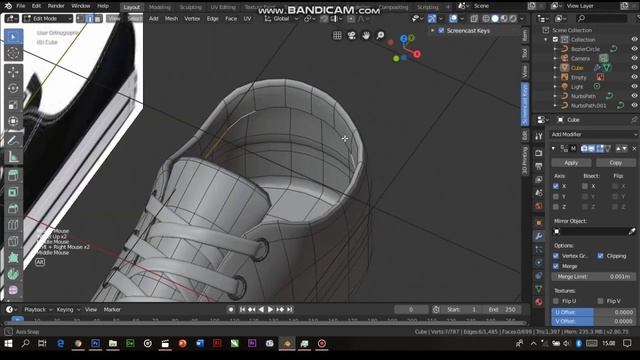Viewport: 640px width, 360px height.
Task: Enable Mirror Axis Z checkbox
Action: coord(556,207)
